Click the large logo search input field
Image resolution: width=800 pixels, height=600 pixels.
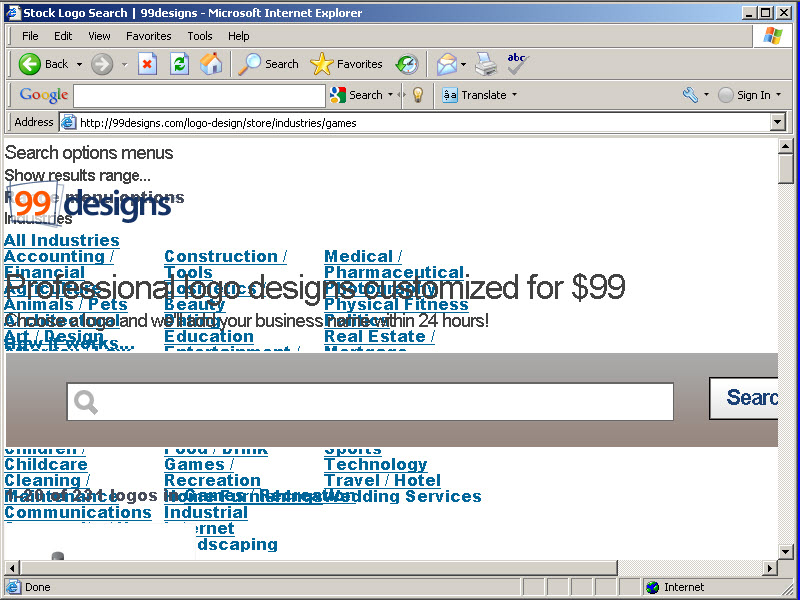[x=370, y=402]
